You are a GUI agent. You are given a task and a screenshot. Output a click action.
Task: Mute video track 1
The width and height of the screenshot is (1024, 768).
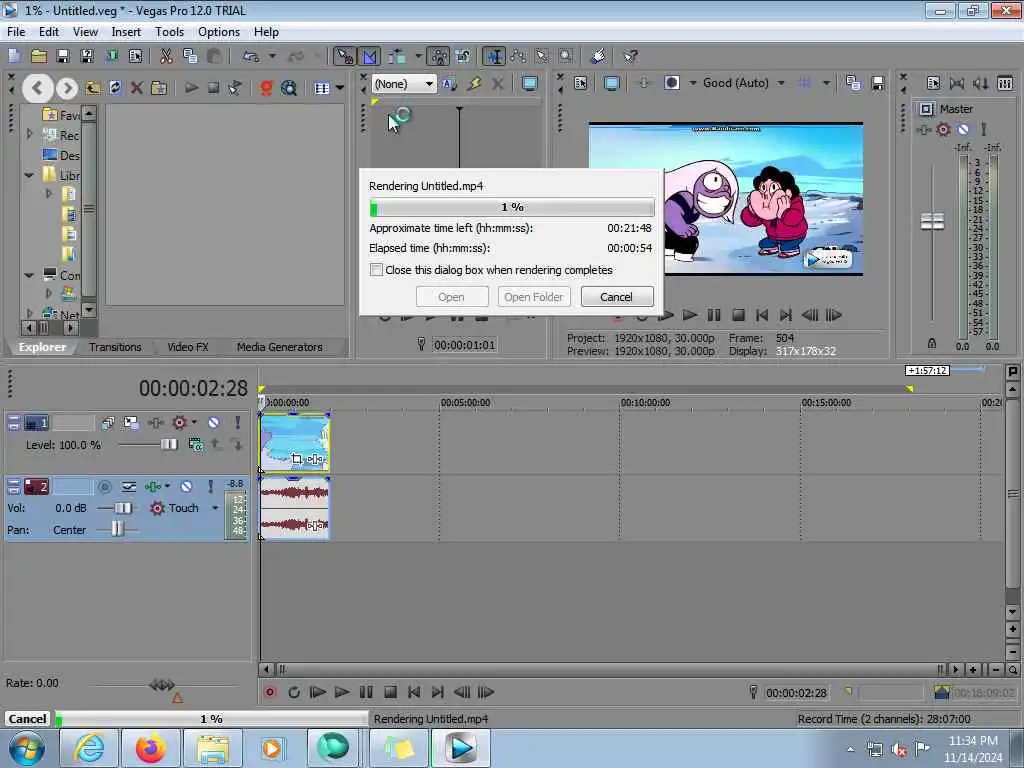pos(214,423)
